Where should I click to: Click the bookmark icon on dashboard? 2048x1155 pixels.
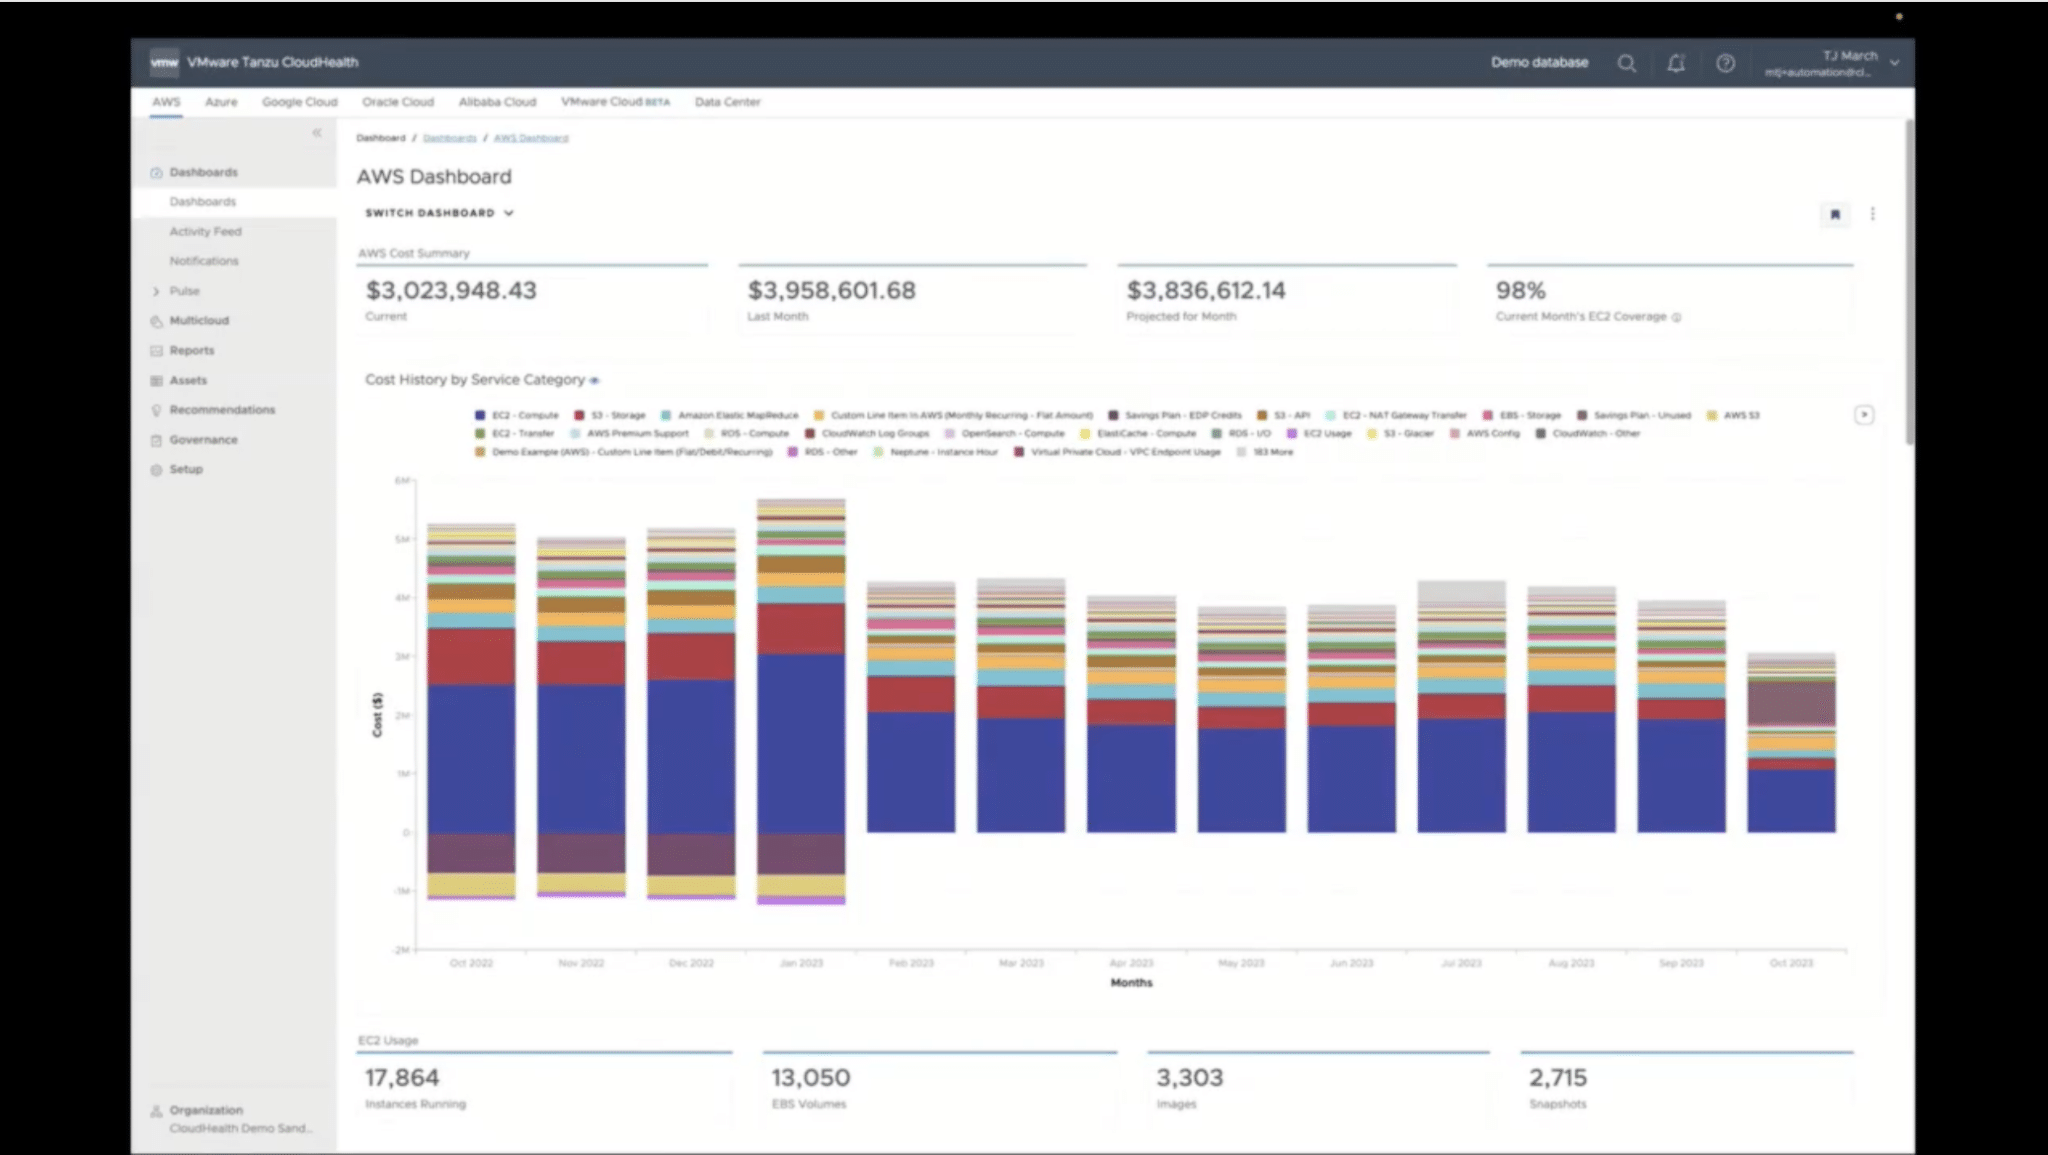[1835, 214]
